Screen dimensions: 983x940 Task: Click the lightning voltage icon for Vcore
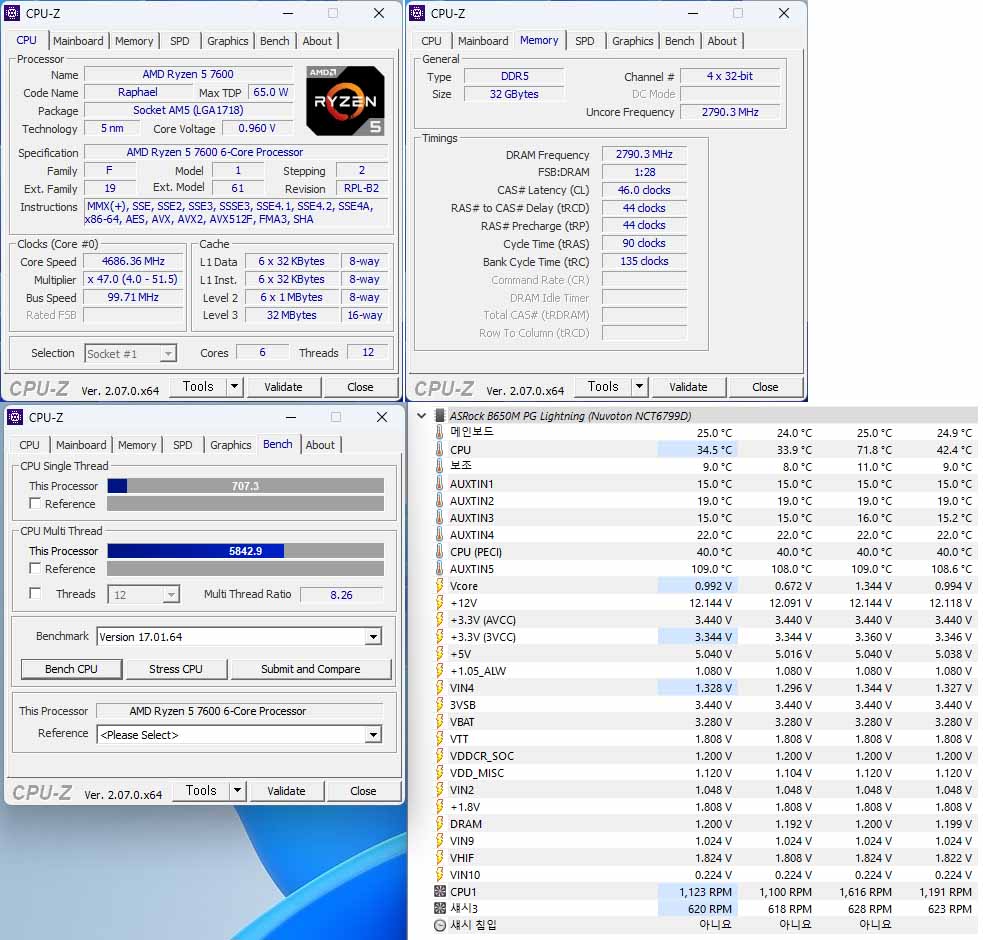tap(439, 586)
